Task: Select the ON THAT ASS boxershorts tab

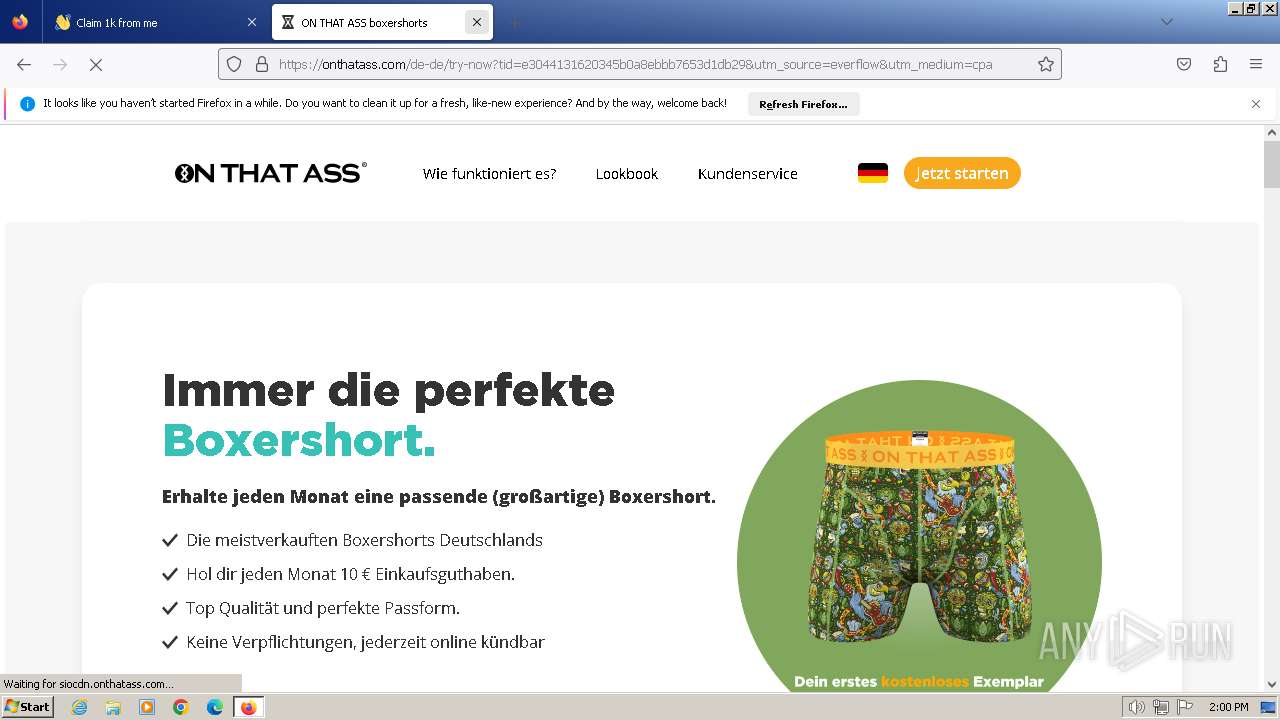Action: click(383, 22)
